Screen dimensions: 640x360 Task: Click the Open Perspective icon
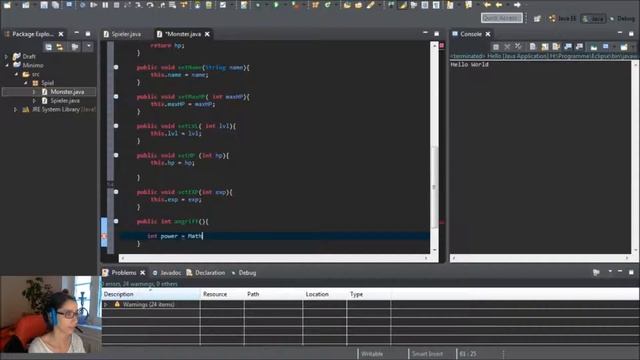537,18
